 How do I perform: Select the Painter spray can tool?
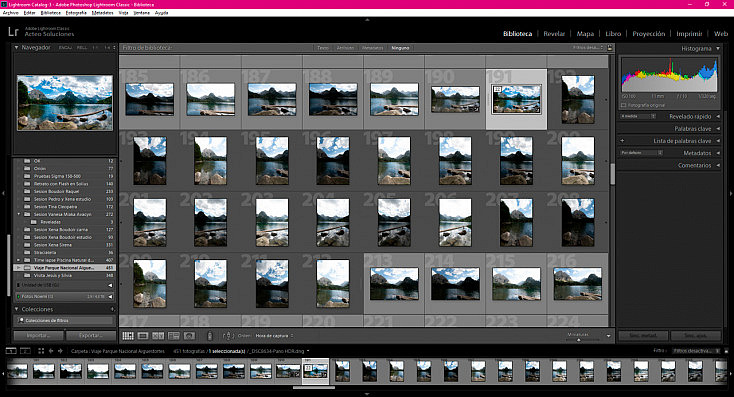[x=210, y=336]
